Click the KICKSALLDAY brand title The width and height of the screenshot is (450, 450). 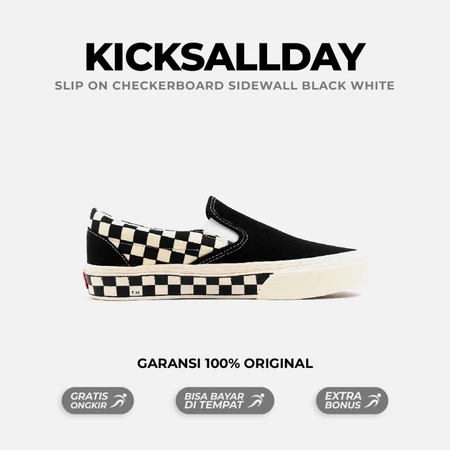[225, 57]
